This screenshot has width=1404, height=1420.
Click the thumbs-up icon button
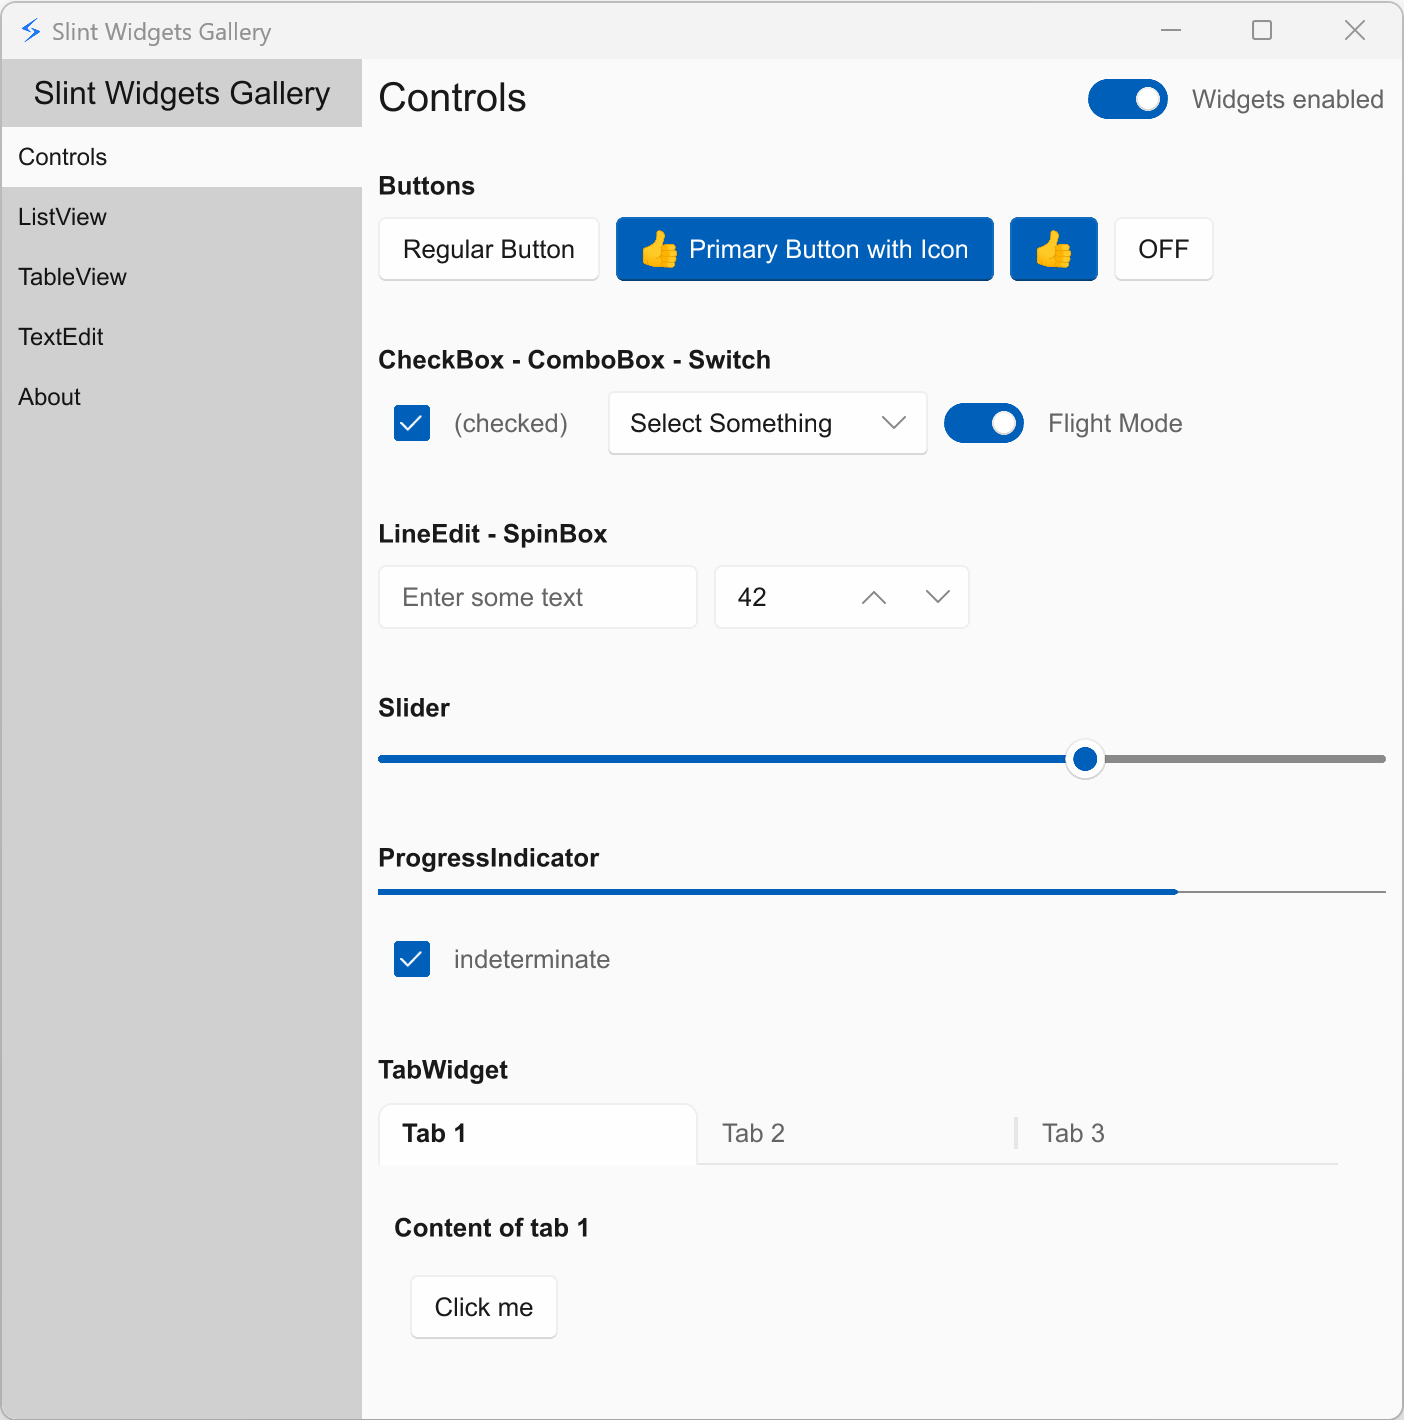pos(1053,249)
